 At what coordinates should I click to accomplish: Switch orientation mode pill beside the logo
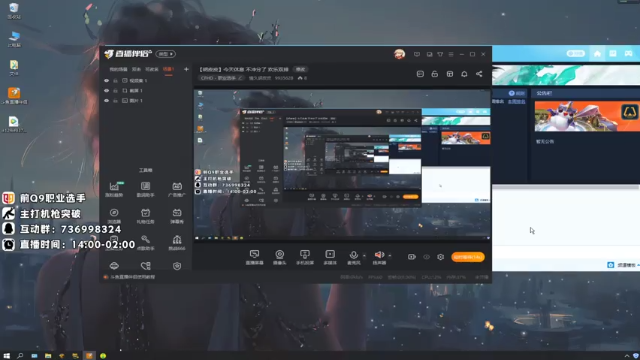click(165, 54)
